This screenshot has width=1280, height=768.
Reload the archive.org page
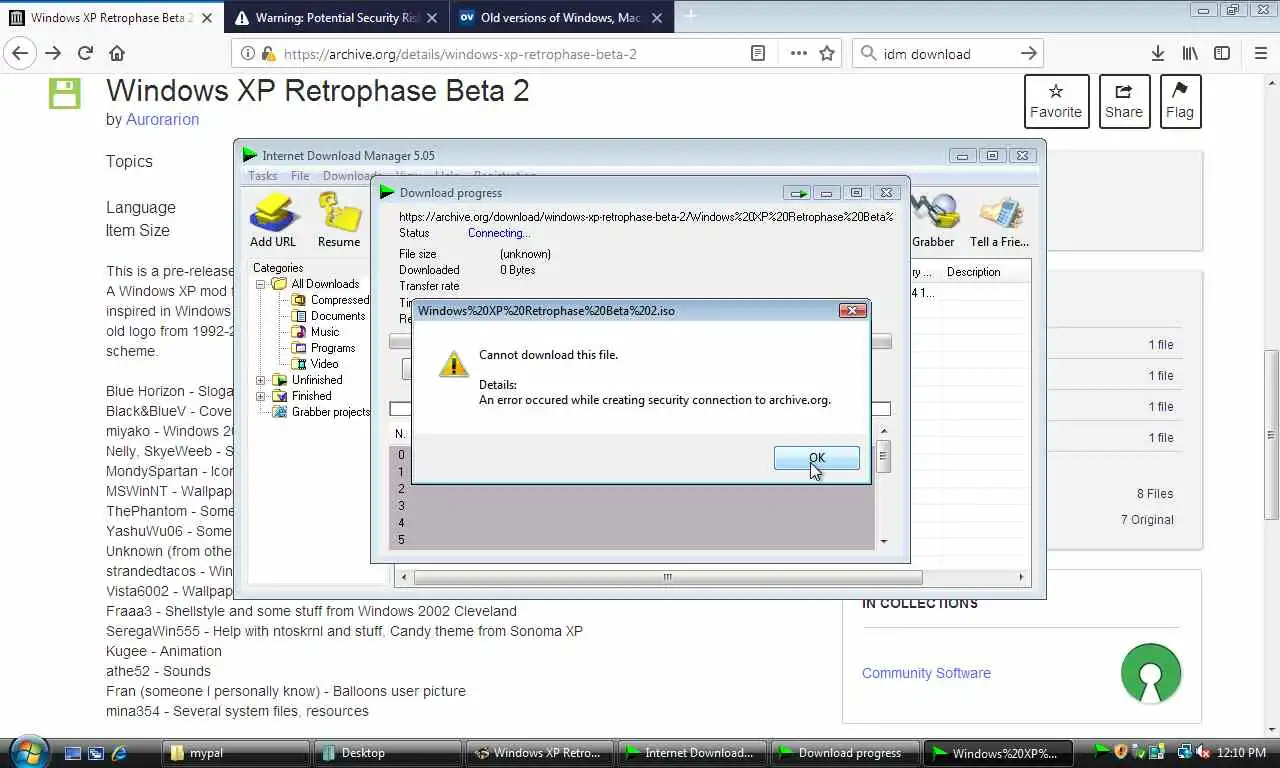(85, 54)
